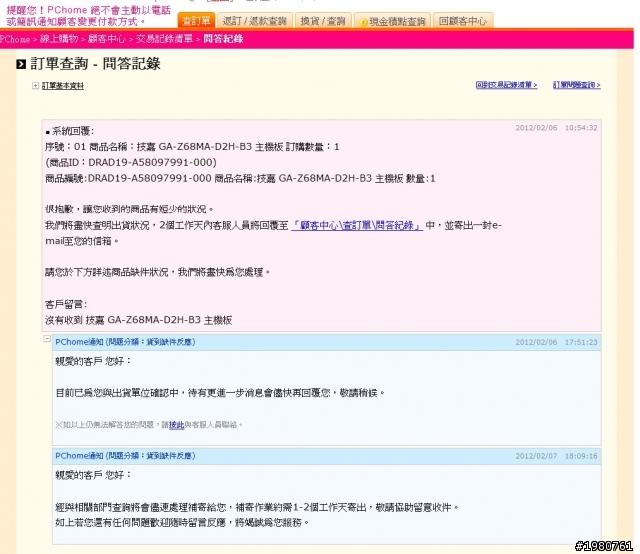Open 交易記錄清單 breadcrumb link
This screenshot has width=640, height=554.
[x=164, y=39]
